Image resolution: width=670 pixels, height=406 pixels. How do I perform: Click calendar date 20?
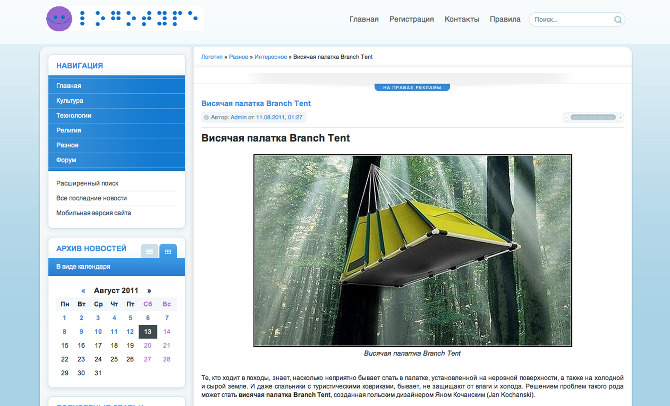point(147,346)
